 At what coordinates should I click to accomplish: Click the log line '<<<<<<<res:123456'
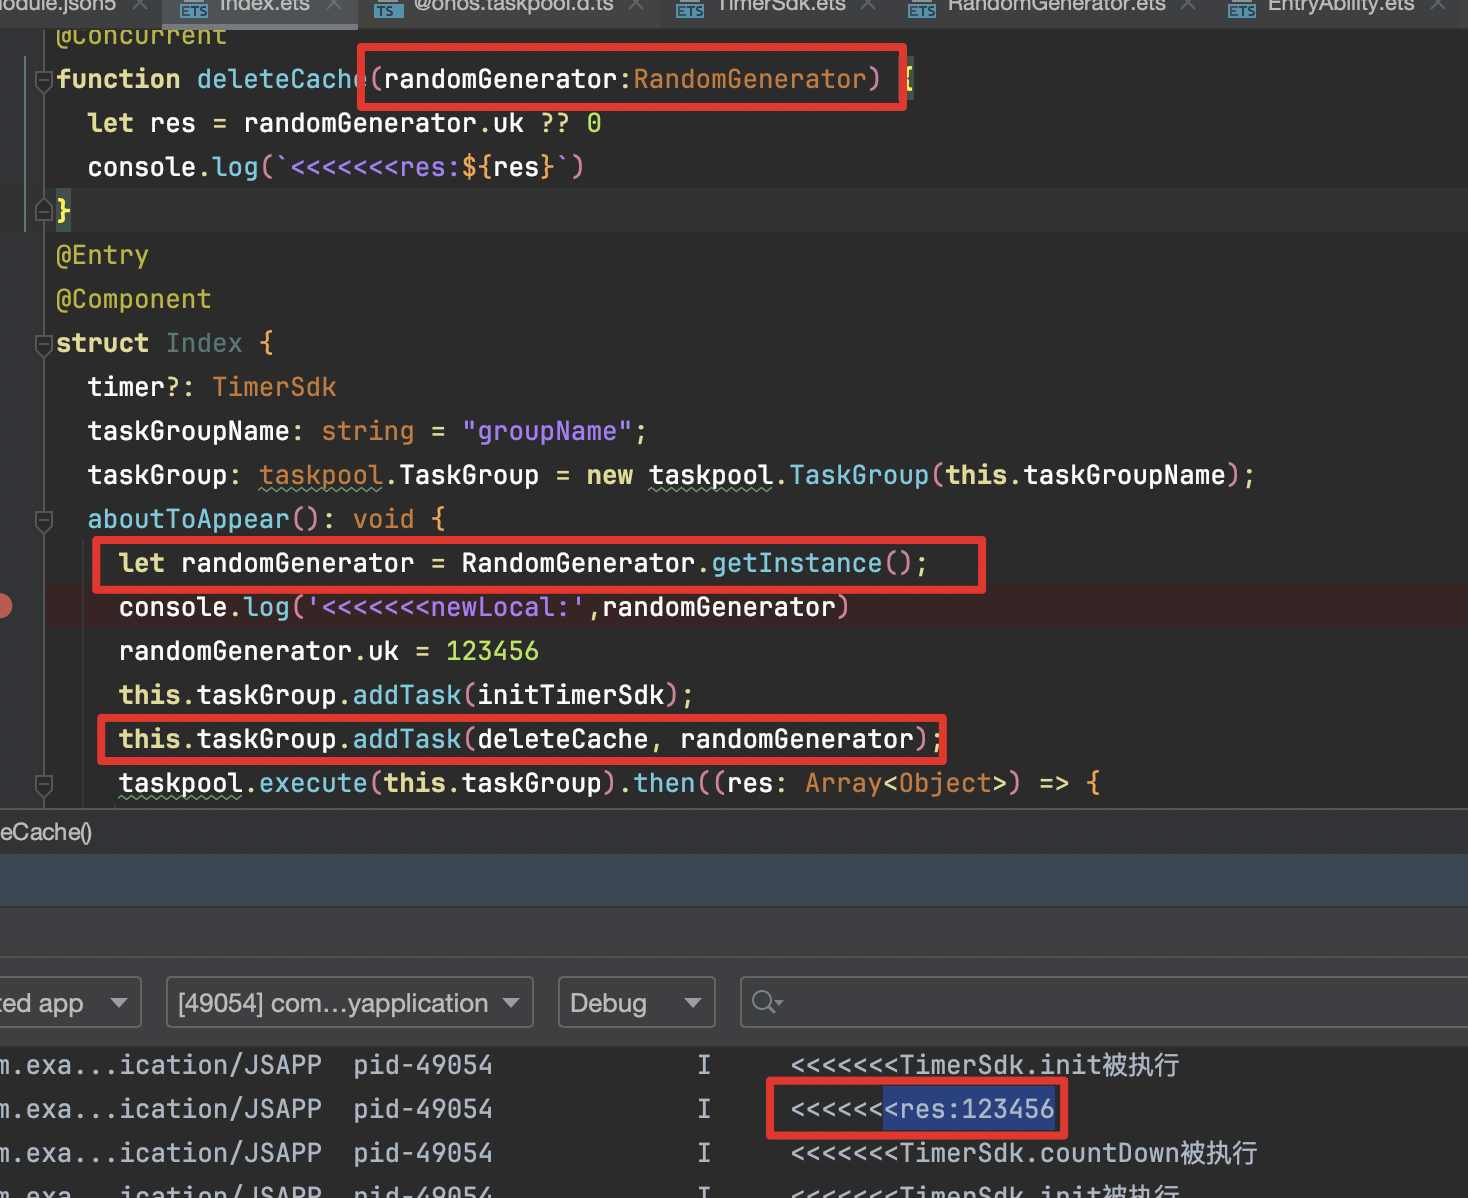coord(922,1109)
